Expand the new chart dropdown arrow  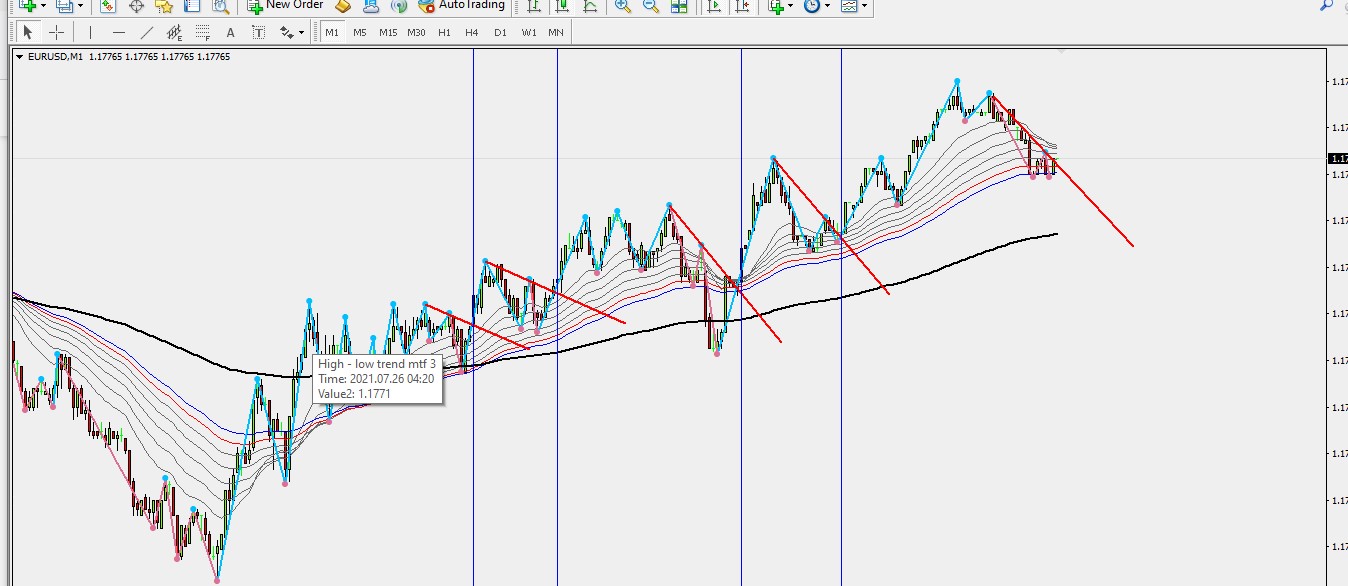(43, 6)
